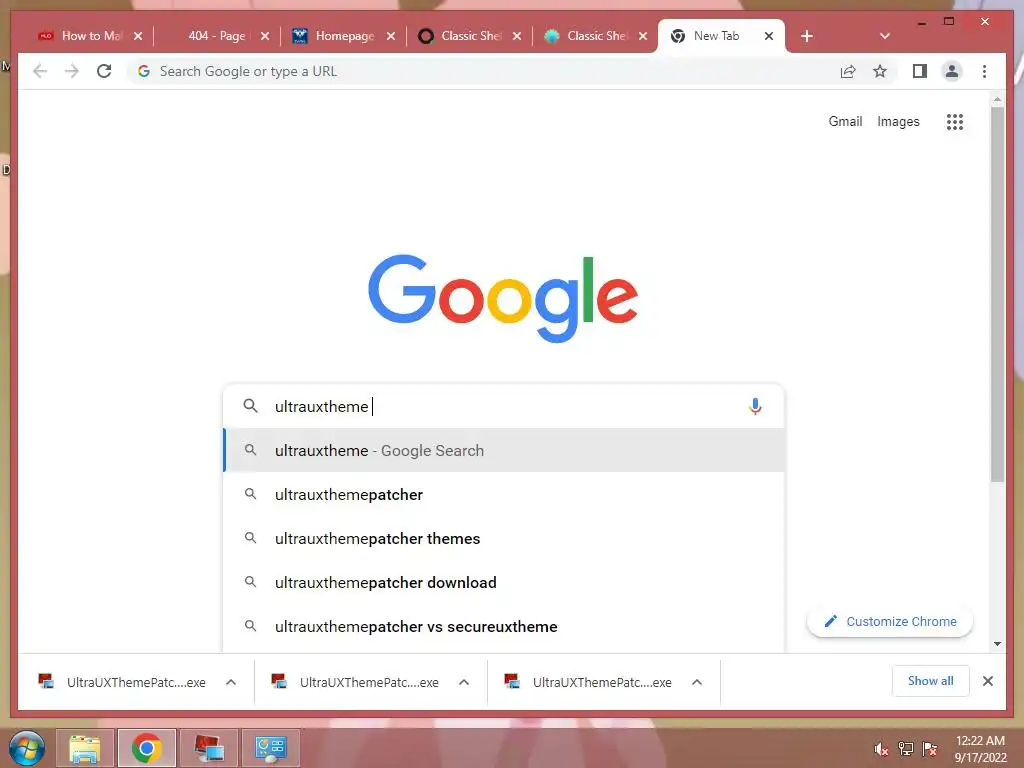Click Show all downloads
1024x768 pixels.
930,680
